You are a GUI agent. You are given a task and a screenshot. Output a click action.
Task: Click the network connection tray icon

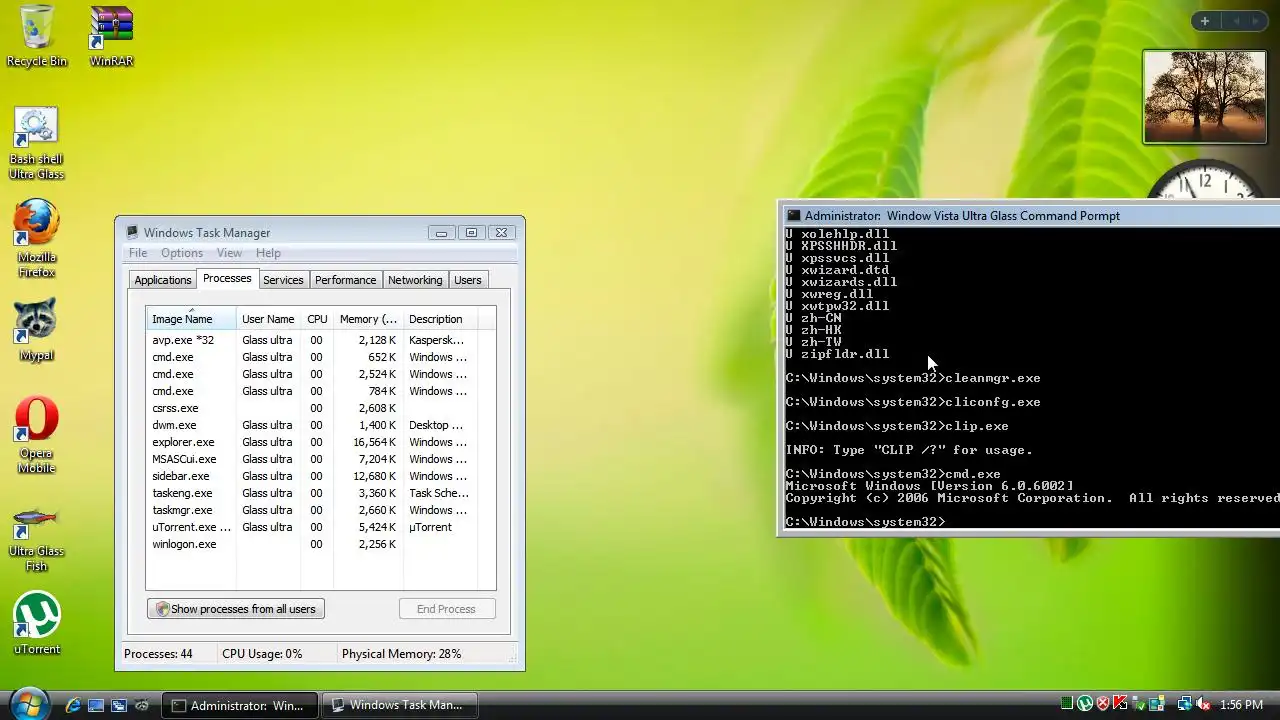[1185, 704]
